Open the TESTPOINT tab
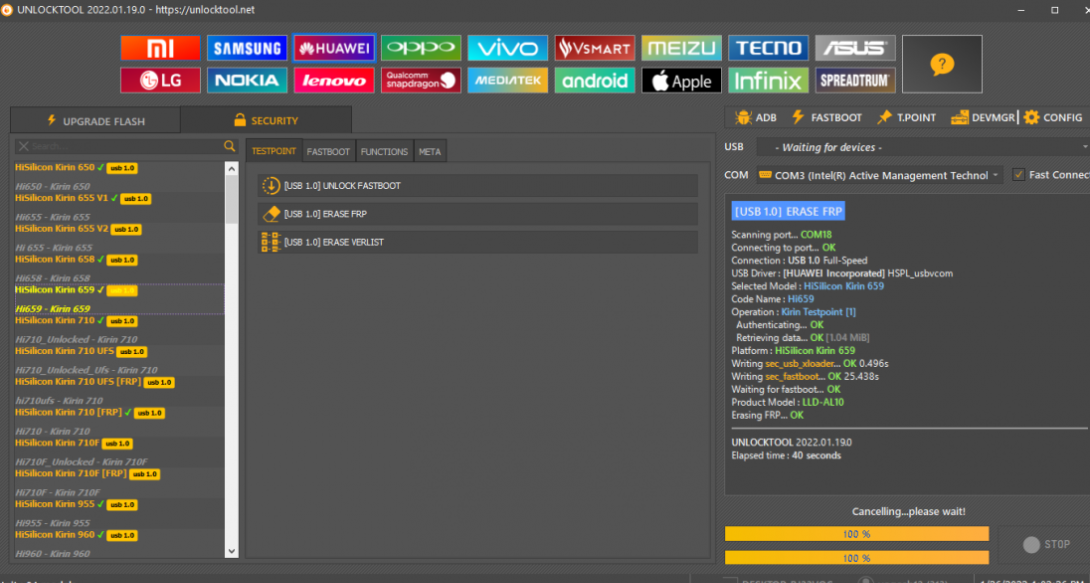1090x583 pixels. 274,151
